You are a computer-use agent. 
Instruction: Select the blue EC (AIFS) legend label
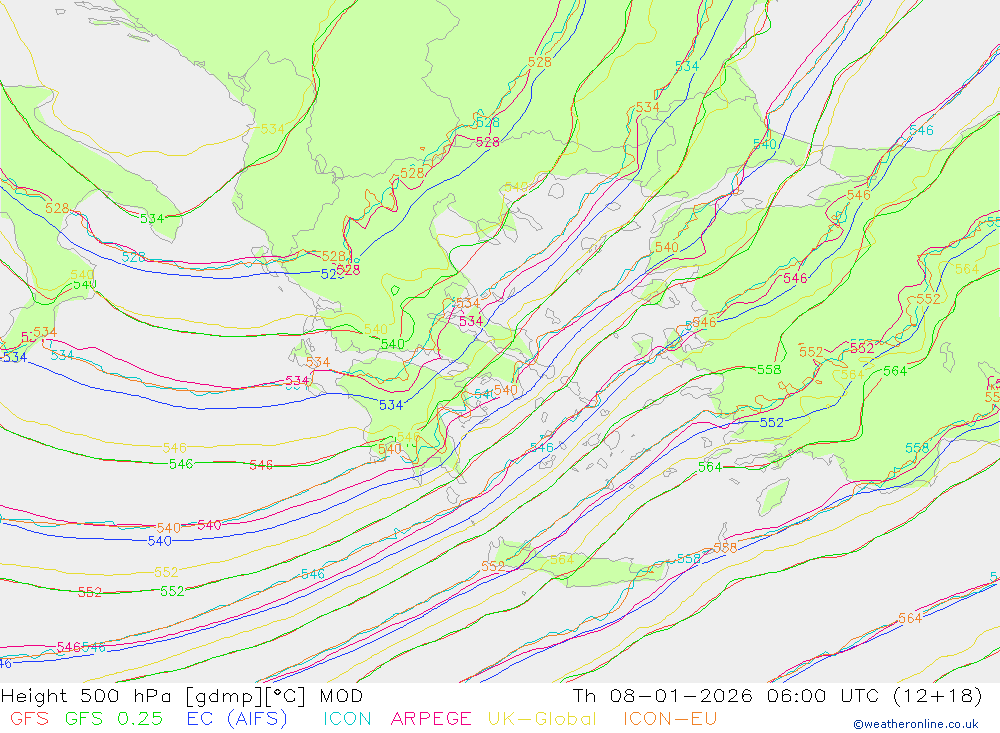237,718
